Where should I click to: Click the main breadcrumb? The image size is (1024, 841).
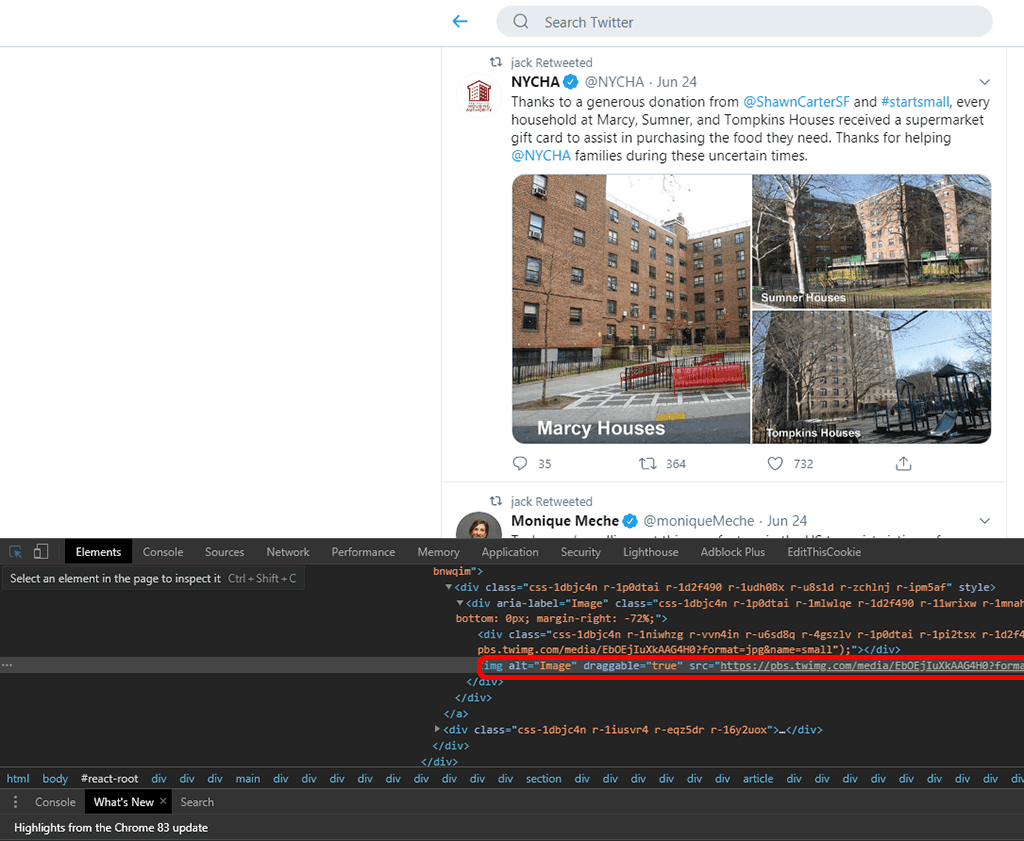coord(248,778)
